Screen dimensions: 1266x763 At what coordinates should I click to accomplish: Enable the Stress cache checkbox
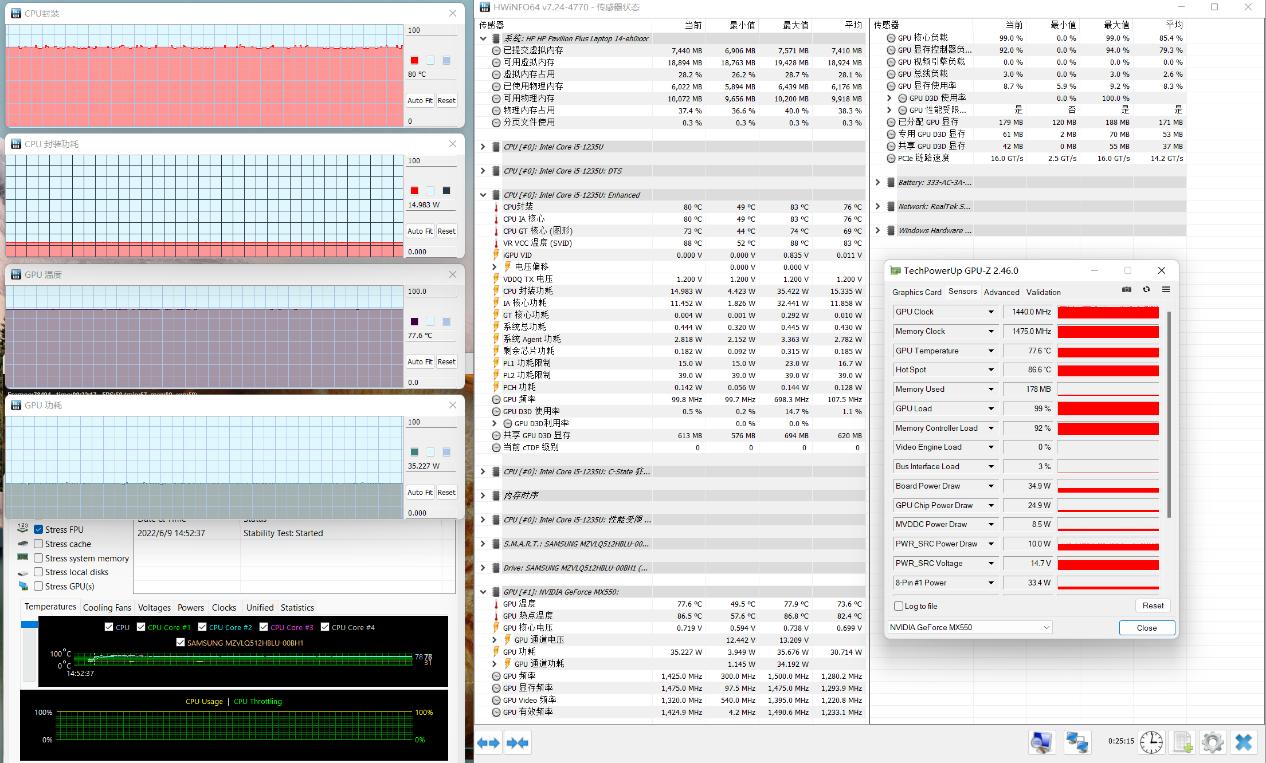coord(39,544)
